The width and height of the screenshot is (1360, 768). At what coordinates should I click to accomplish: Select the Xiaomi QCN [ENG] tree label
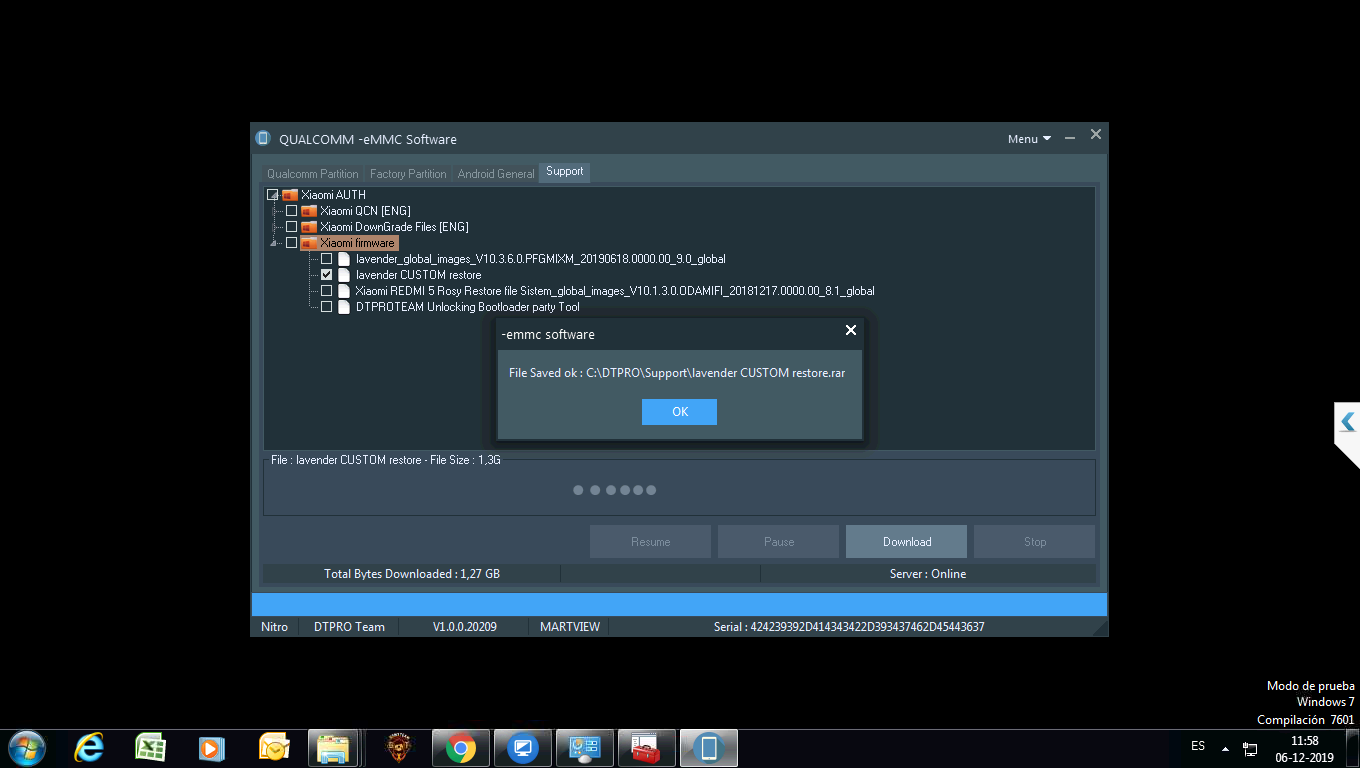pos(365,211)
